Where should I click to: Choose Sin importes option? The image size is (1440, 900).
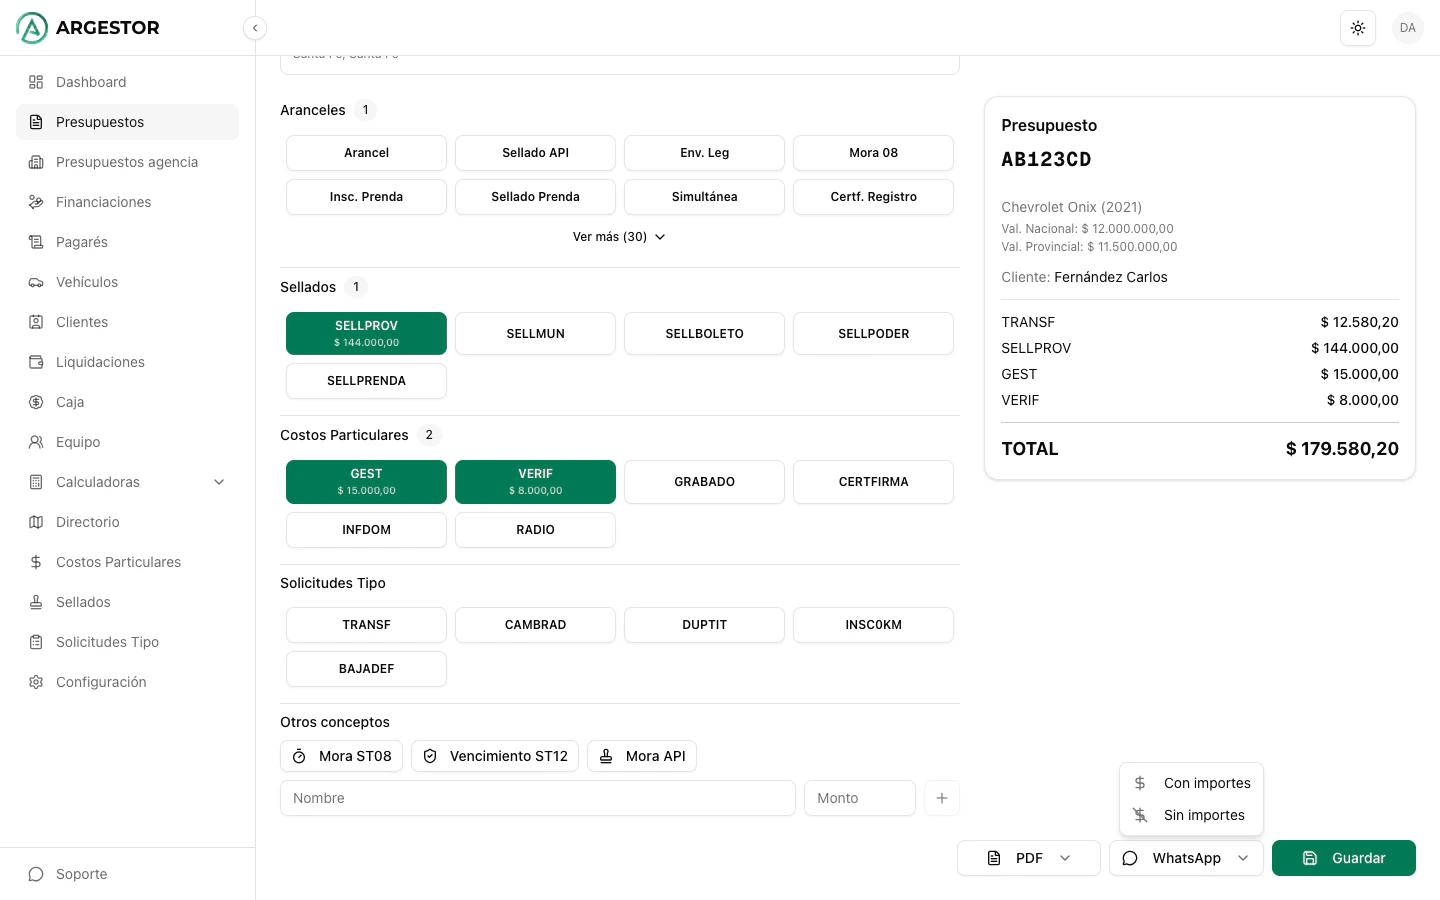pos(1191,815)
